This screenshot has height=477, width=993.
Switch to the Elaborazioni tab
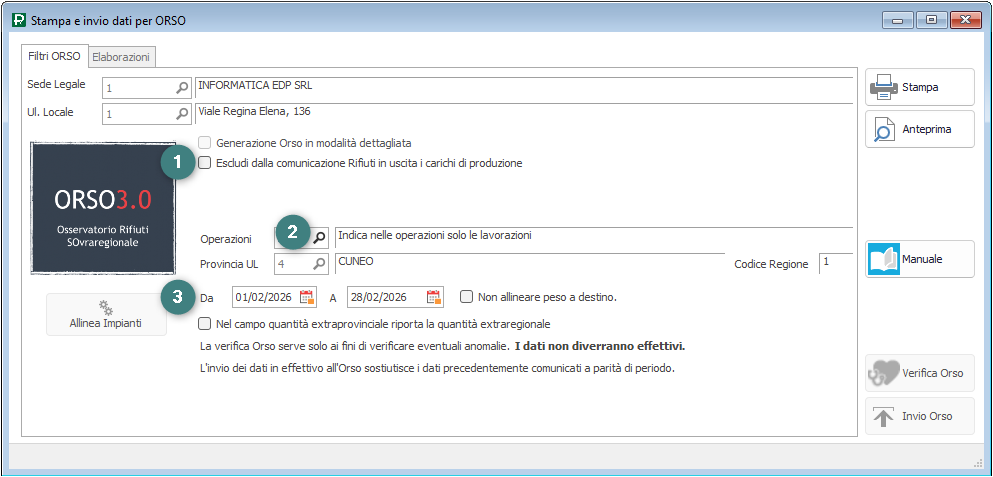point(123,57)
